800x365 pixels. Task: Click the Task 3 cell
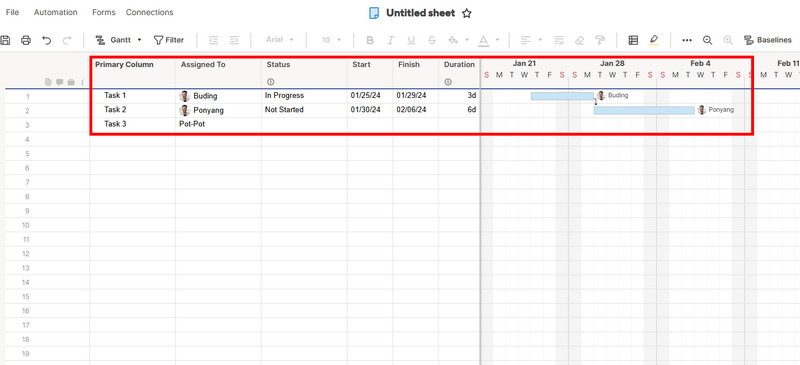click(x=133, y=124)
